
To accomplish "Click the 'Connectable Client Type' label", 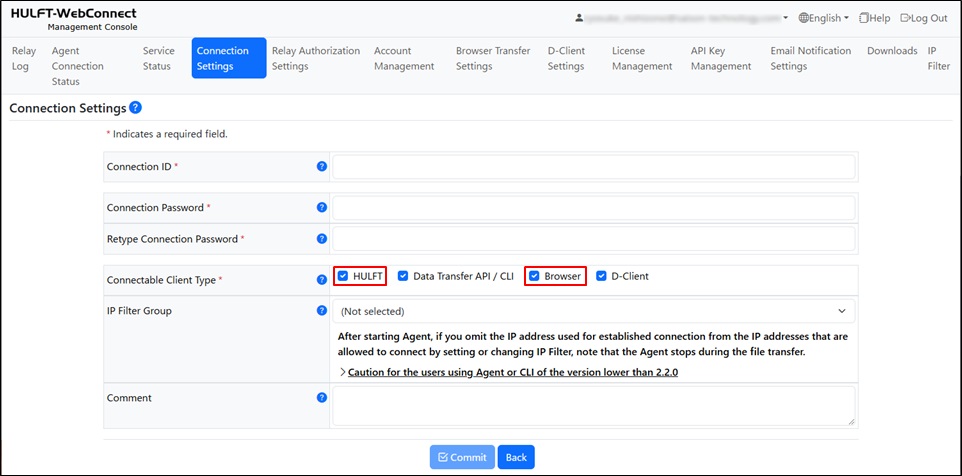I will (162, 280).
